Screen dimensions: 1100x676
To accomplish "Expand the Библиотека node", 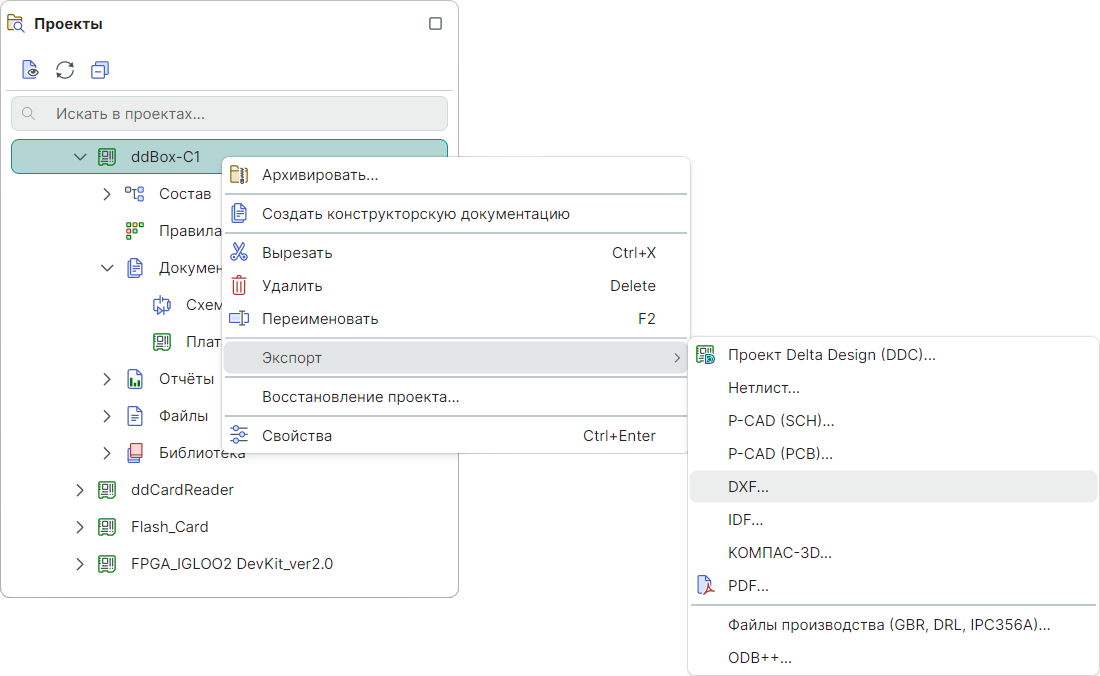I will click(x=107, y=454).
